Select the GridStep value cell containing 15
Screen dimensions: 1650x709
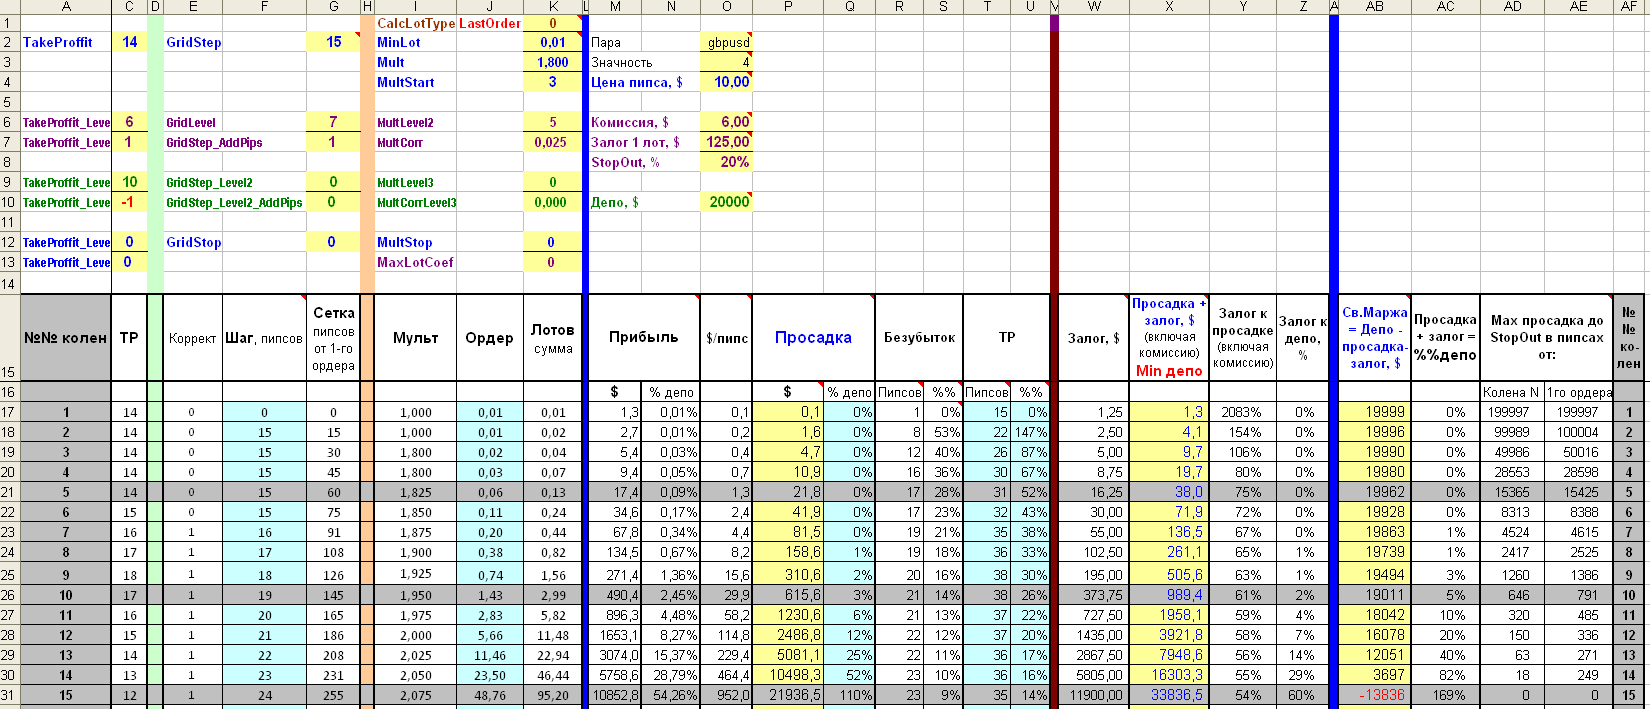point(334,42)
